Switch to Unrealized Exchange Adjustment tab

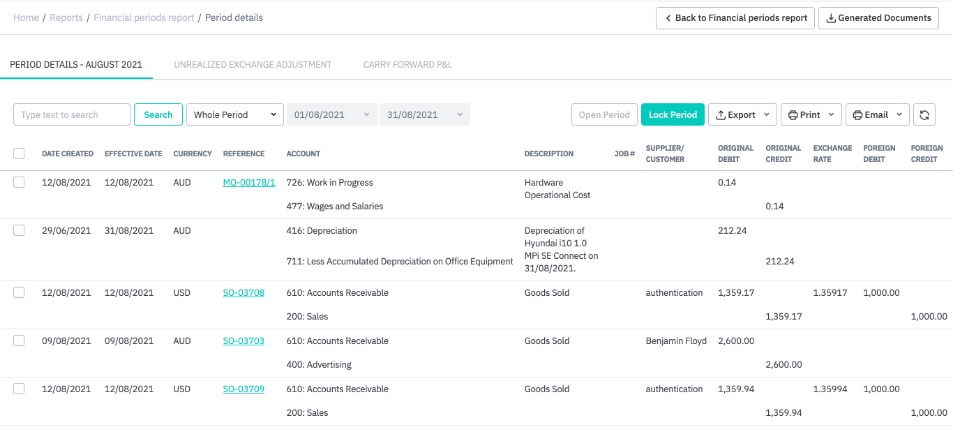pos(252,65)
